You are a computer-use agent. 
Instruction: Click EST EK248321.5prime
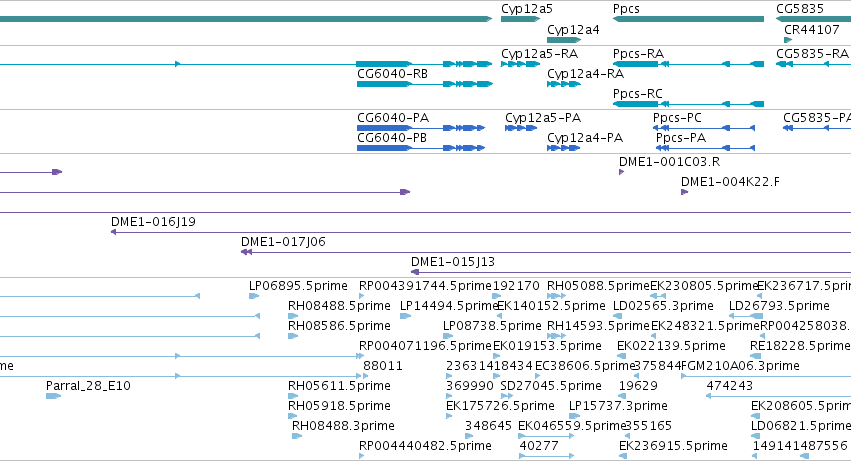click(705, 326)
